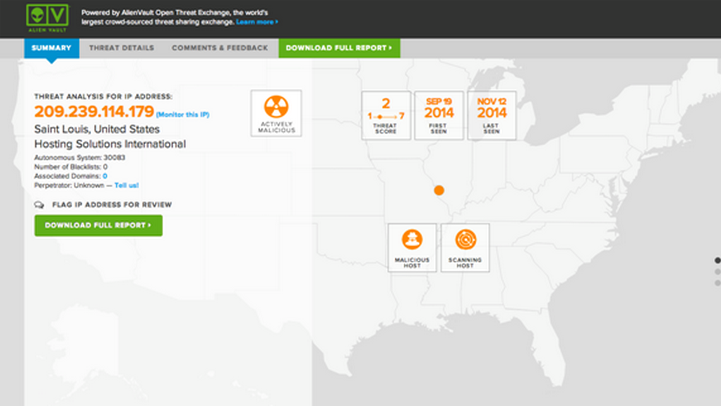721x419 pixels.
Task: Open the Learn more link
Action: click(257, 22)
